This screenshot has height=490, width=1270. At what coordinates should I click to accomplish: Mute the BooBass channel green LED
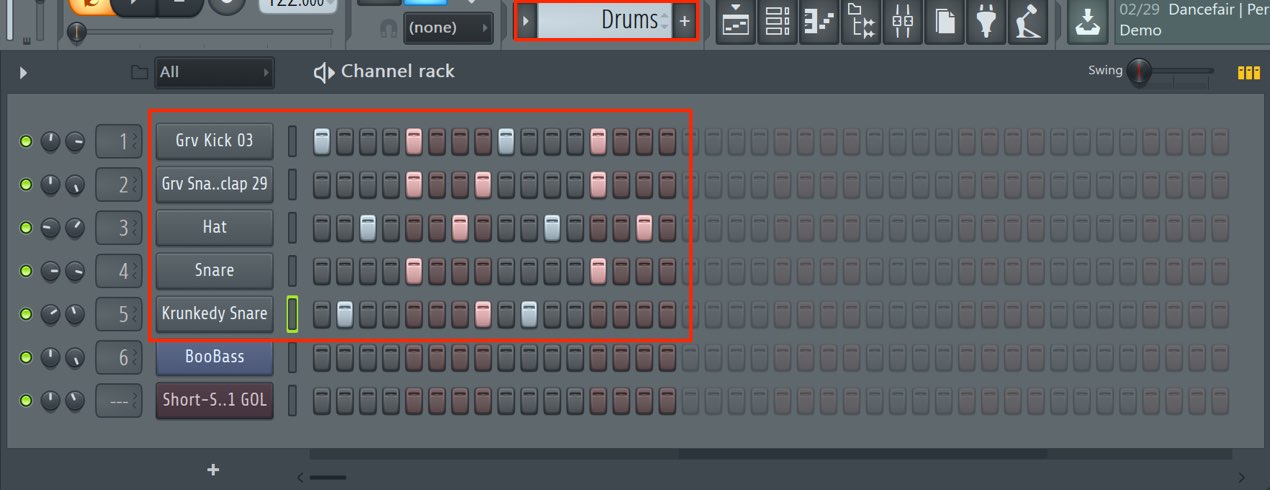tap(26, 357)
